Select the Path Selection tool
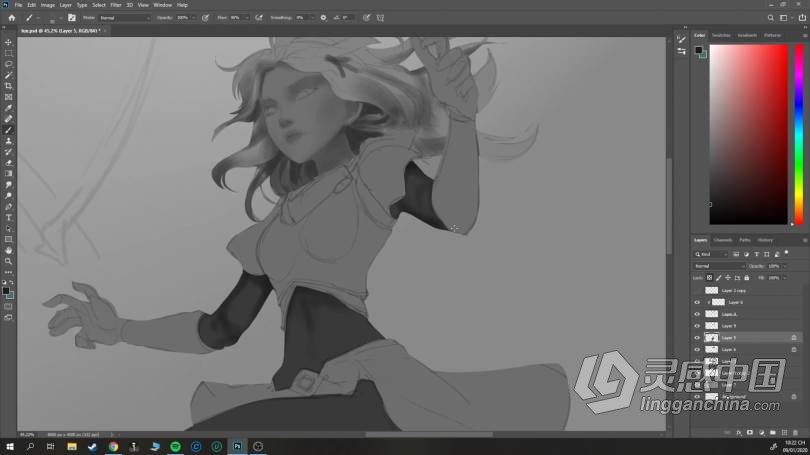The image size is (810, 455). (x=8, y=228)
